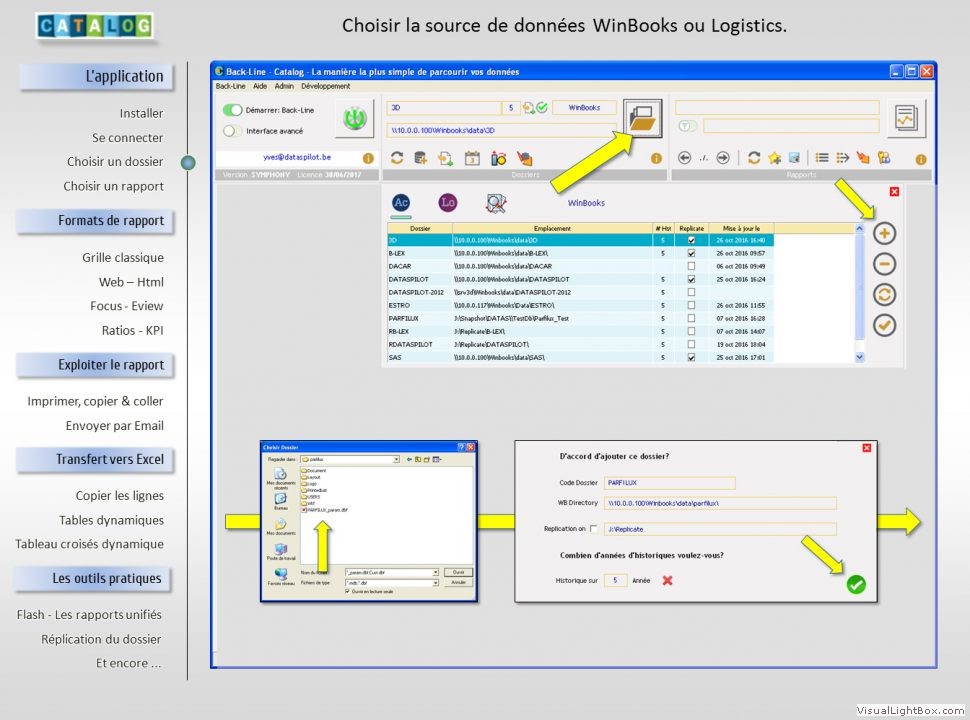Image resolution: width=970 pixels, height=720 pixels.
Task: Select the Lo Logistics source icon
Action: point(448,202)
